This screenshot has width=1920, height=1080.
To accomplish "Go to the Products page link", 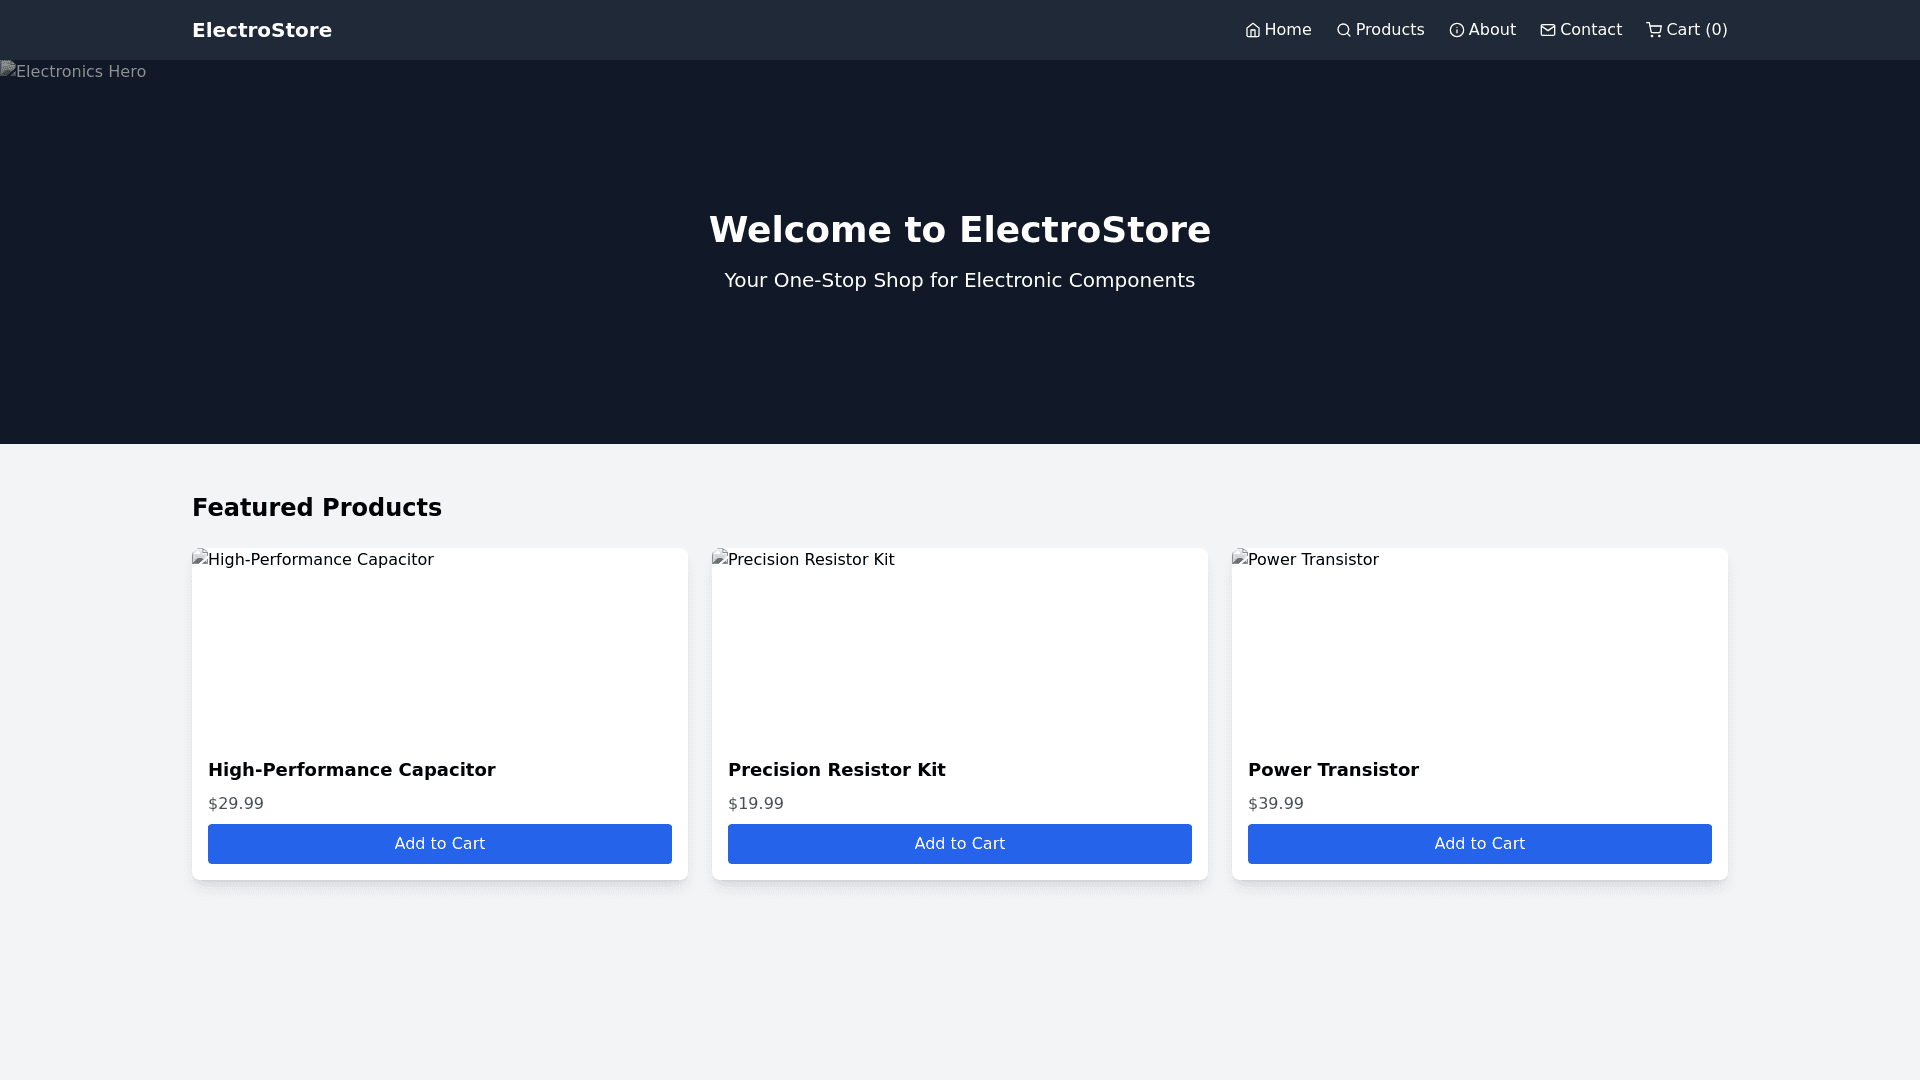I will pos(1389,30).
